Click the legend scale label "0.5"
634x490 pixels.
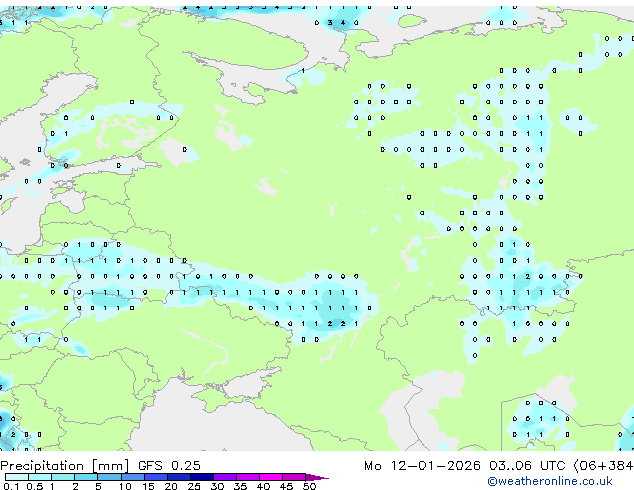click(x=35, y=486)
